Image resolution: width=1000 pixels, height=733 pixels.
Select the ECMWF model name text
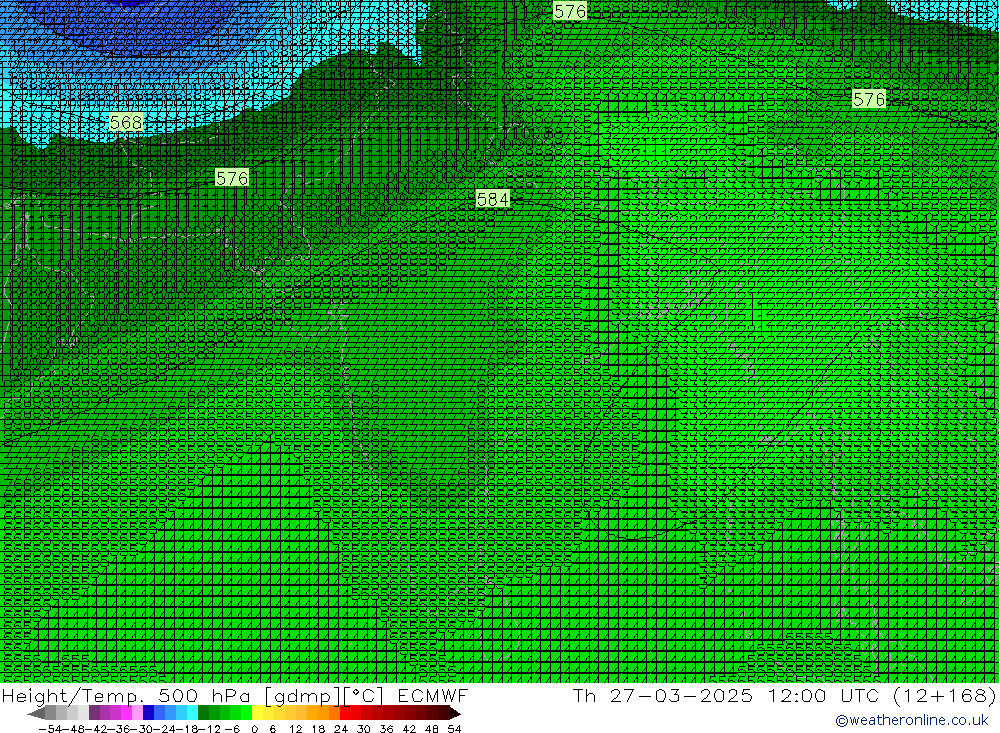coord(432,695)
